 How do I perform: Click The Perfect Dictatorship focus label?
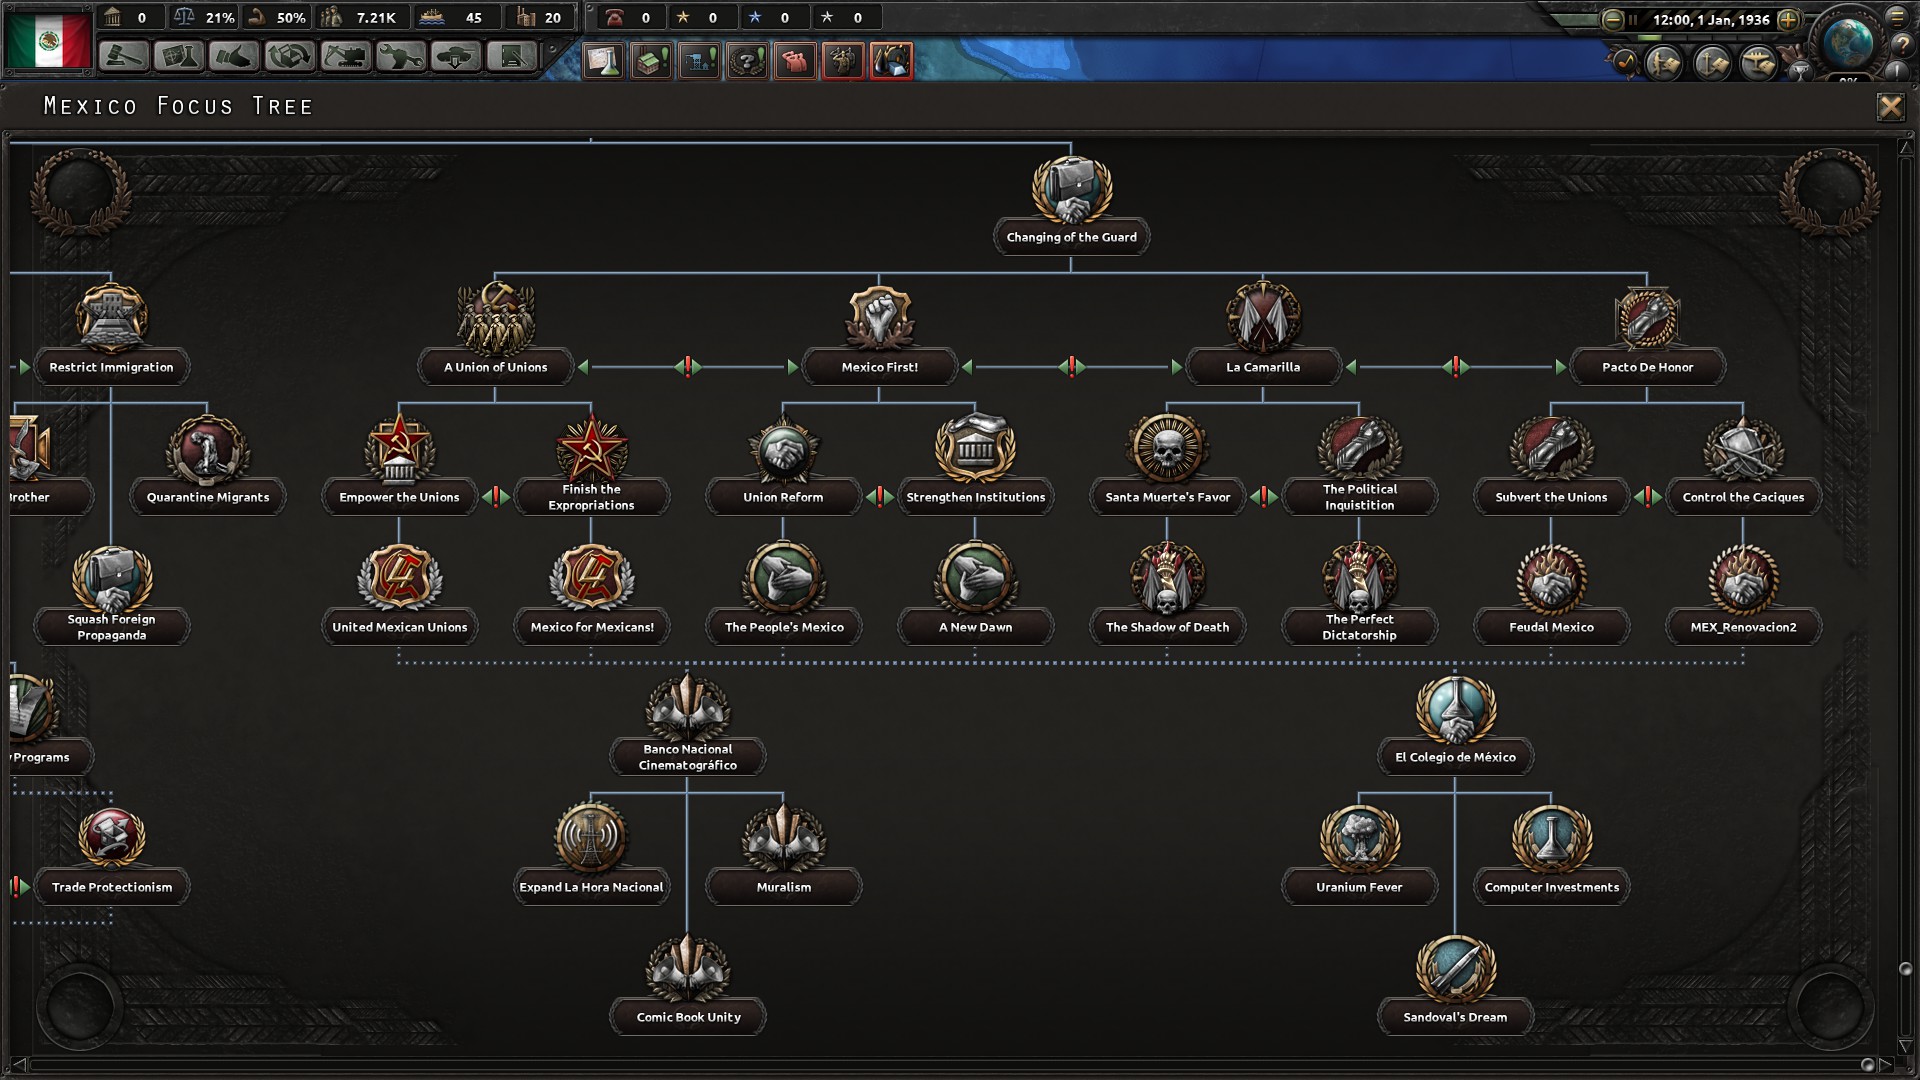[1359, 627]
